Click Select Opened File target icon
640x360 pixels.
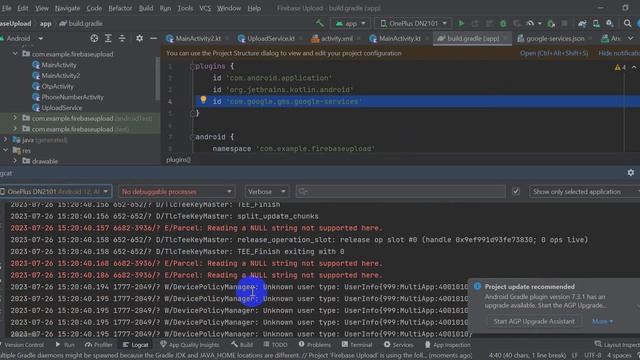point(94,38)
